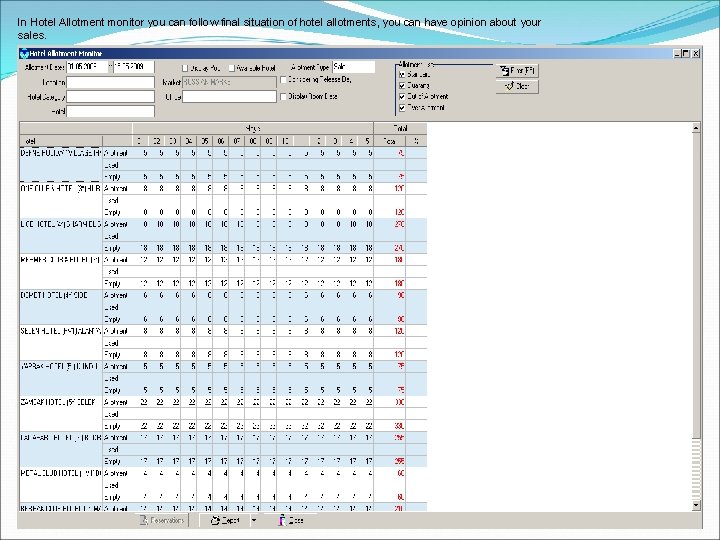720x540 pixels.
Task: Click the Allotment Date end field
Action: (x=134, y=67)
